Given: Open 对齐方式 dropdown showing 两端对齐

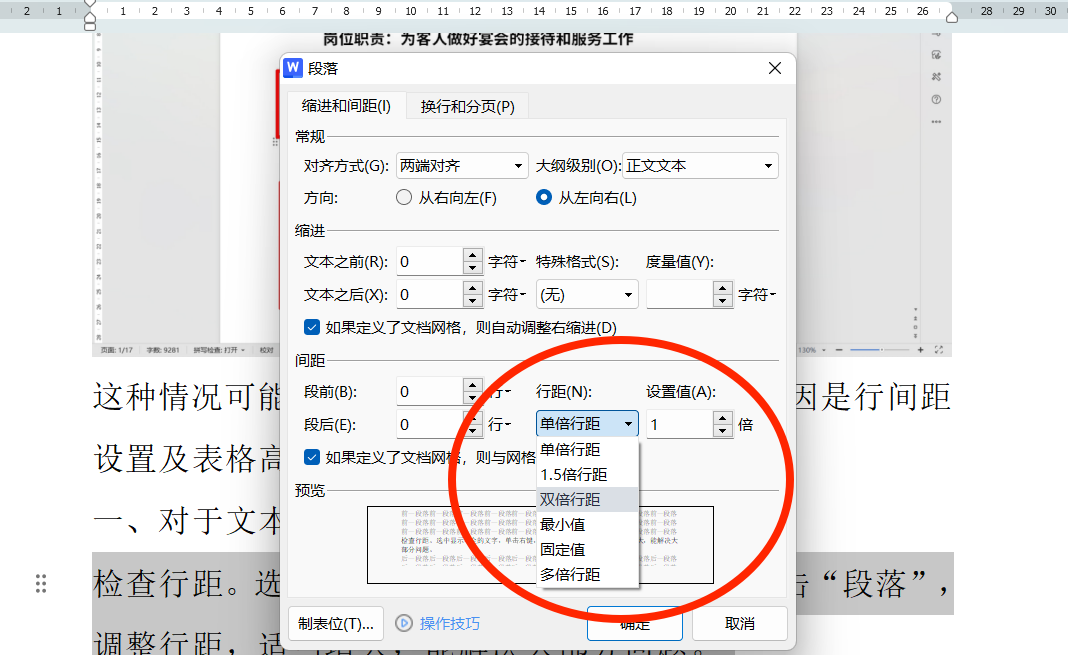Looking at the screenshot, I should tap(462, 165).
